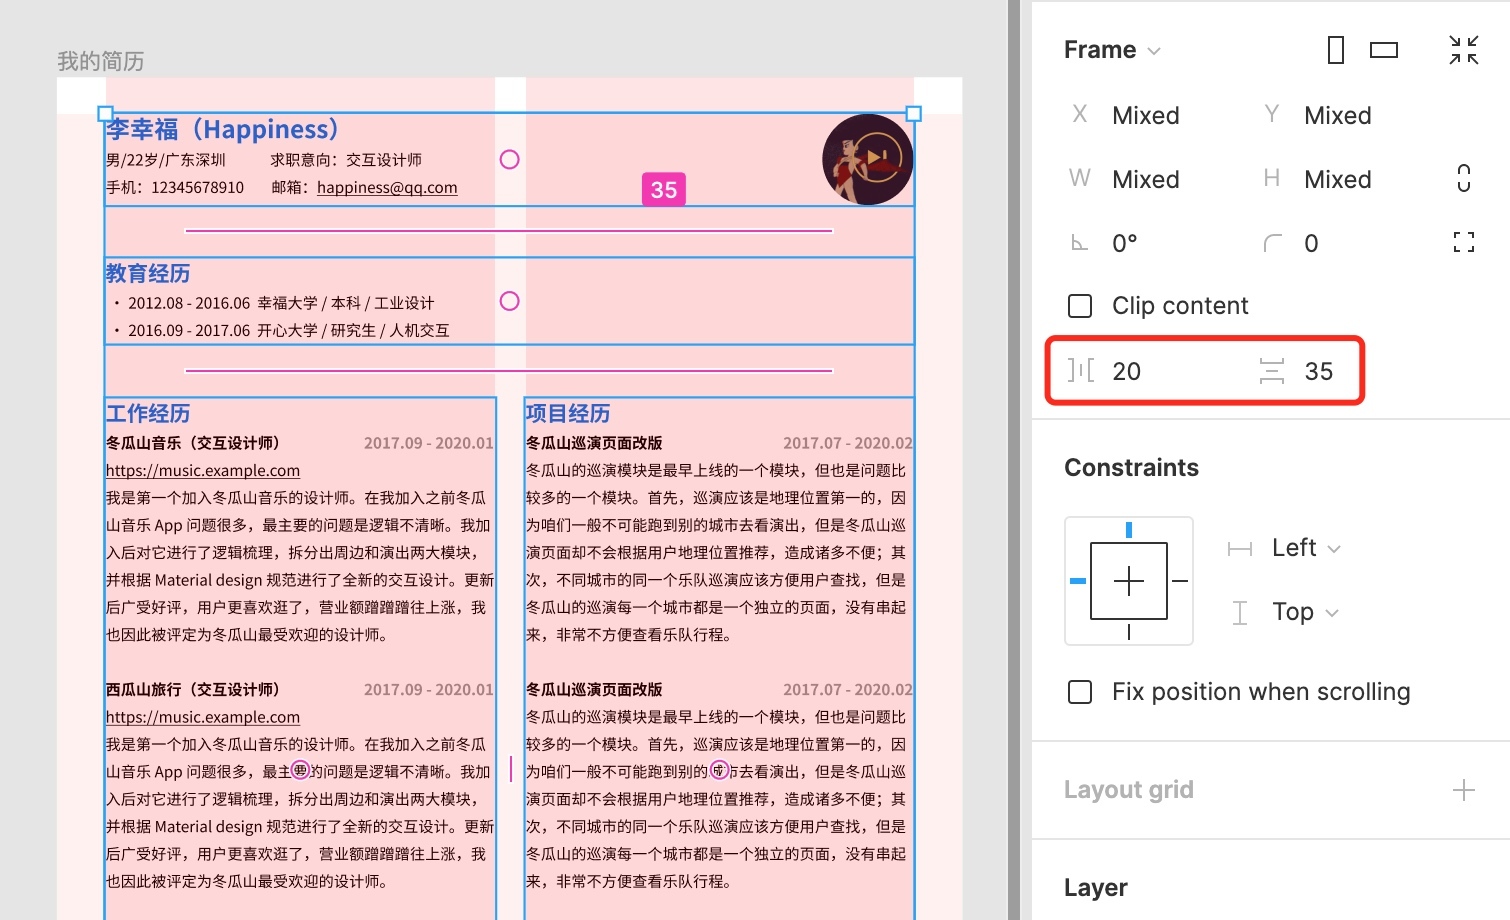Click the height H Mixed field
The width and height of the screenshot is (1510, 920).
point(1338,179)
